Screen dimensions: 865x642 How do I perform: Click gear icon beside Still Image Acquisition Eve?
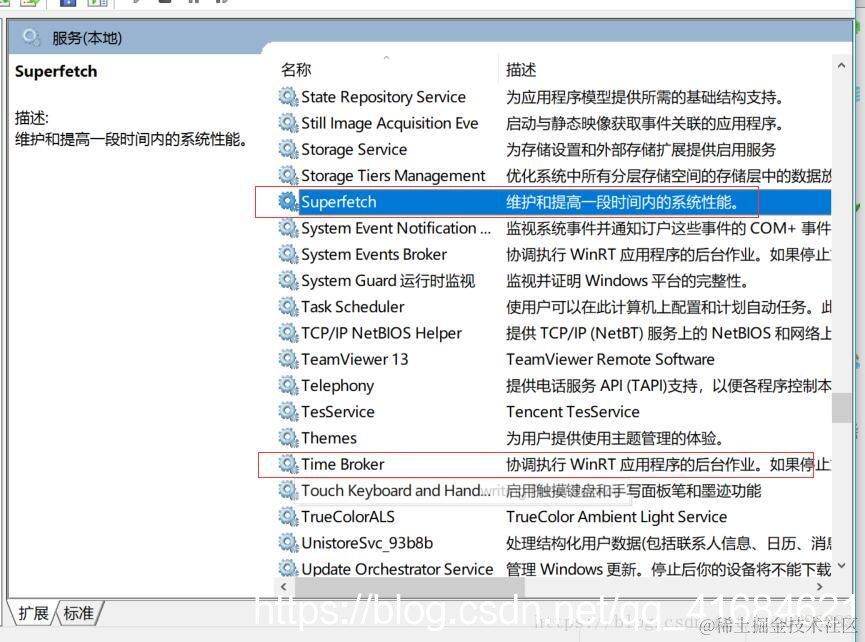(288, 123)
